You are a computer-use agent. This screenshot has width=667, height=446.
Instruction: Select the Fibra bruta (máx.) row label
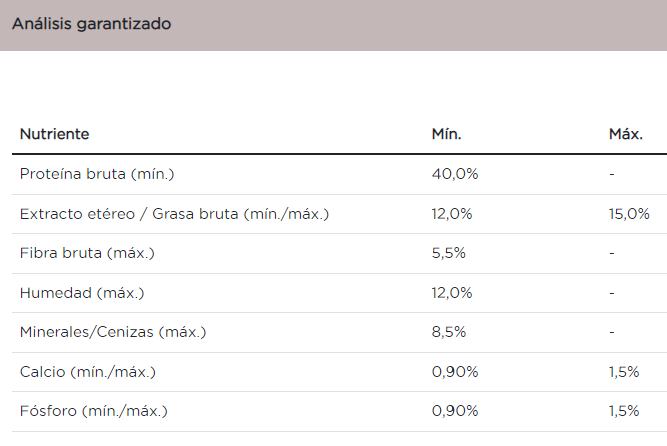pos(87,253)
